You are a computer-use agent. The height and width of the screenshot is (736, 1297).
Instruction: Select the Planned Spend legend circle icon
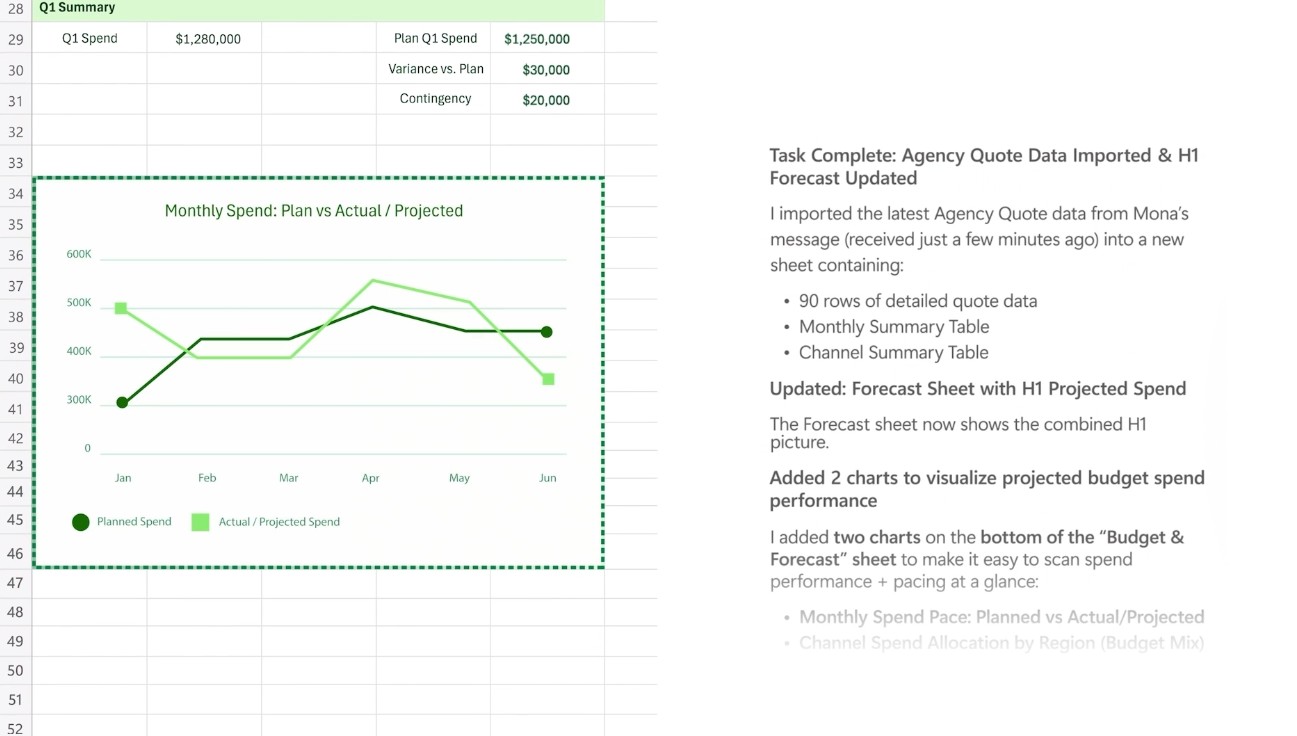[81, 522]
